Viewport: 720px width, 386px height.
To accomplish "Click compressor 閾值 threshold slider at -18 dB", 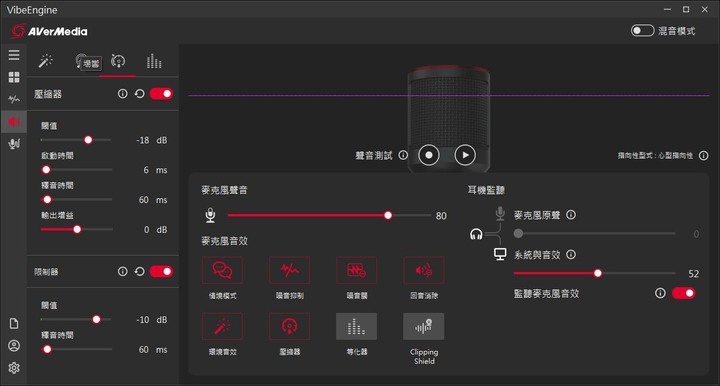I will (x=76, y=140).
